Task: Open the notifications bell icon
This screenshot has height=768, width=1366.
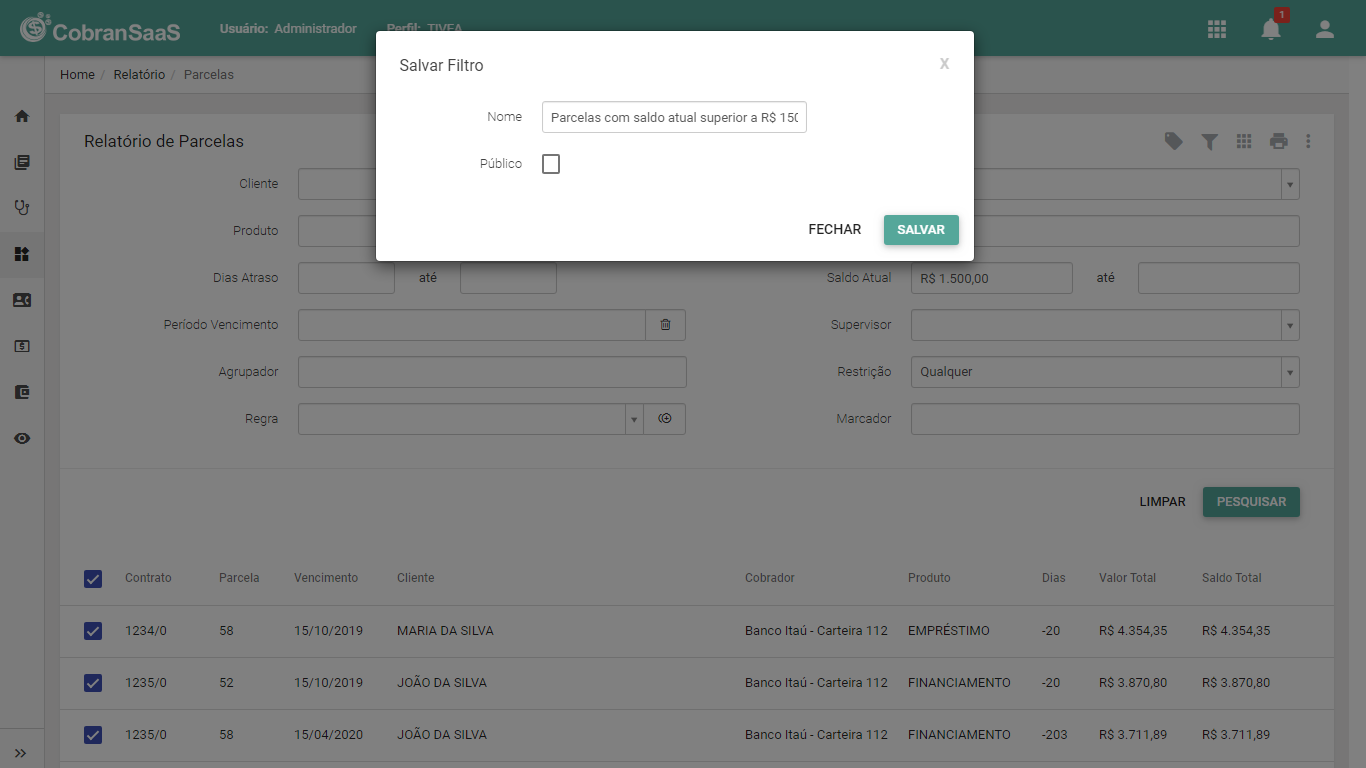Action: (1271, 29)
